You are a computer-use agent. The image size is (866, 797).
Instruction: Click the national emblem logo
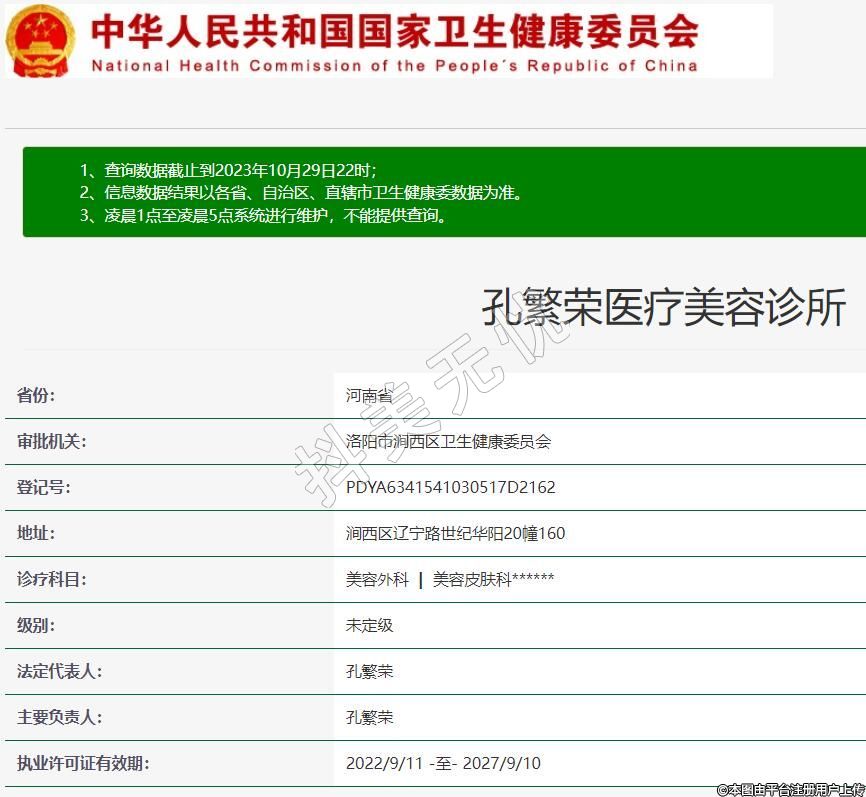(x=40, y=41)
